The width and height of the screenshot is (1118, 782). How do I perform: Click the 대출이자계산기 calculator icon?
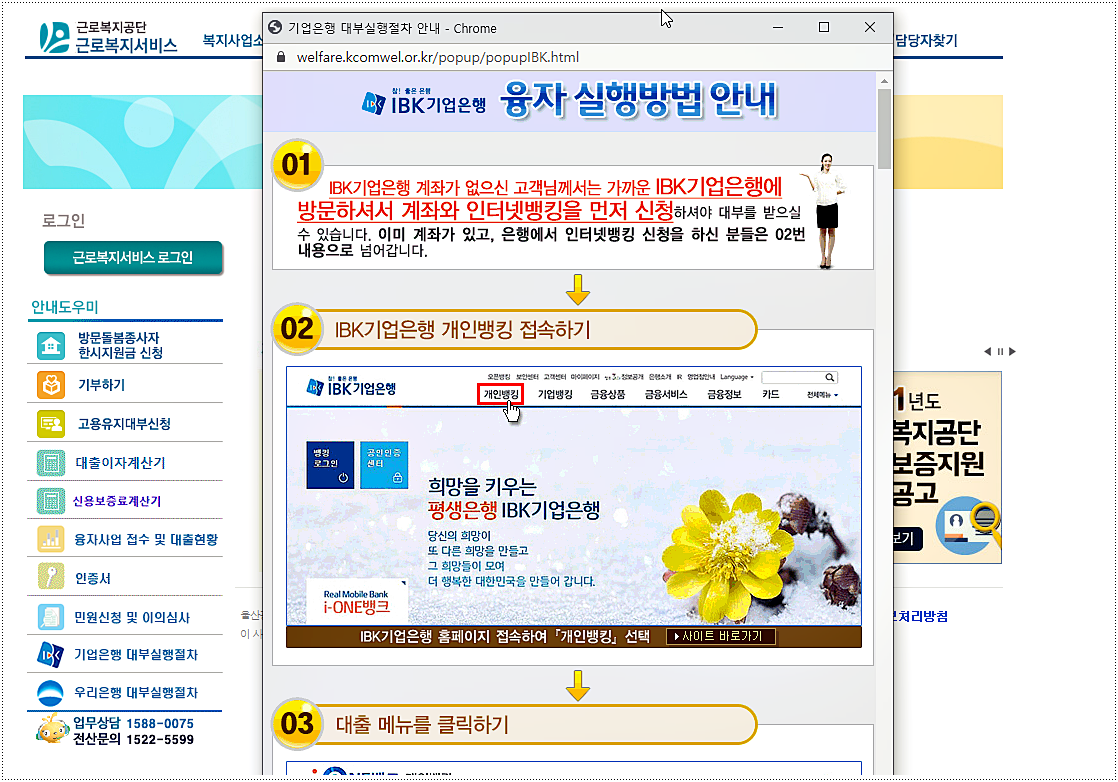click(51, 463)
